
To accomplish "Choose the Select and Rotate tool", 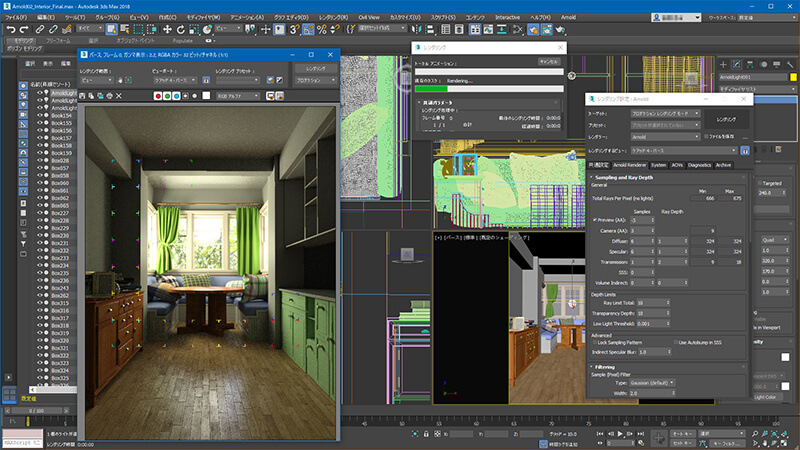I will 181,30.
